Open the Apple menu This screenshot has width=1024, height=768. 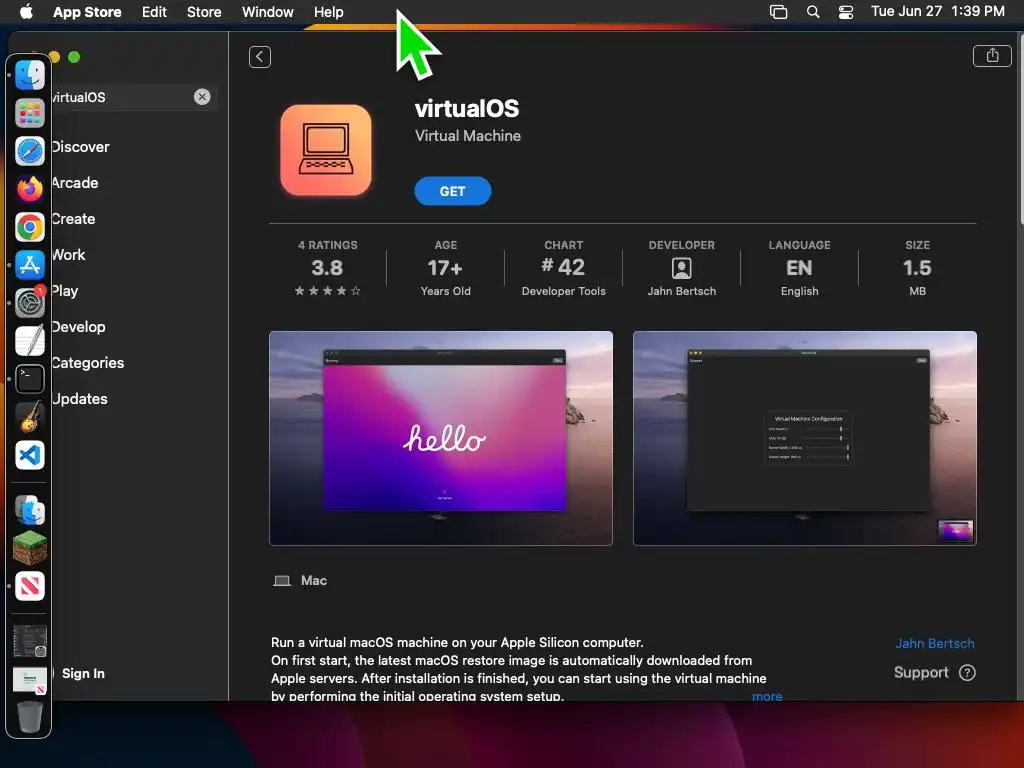pyautogui.click(x=26, y=12)
